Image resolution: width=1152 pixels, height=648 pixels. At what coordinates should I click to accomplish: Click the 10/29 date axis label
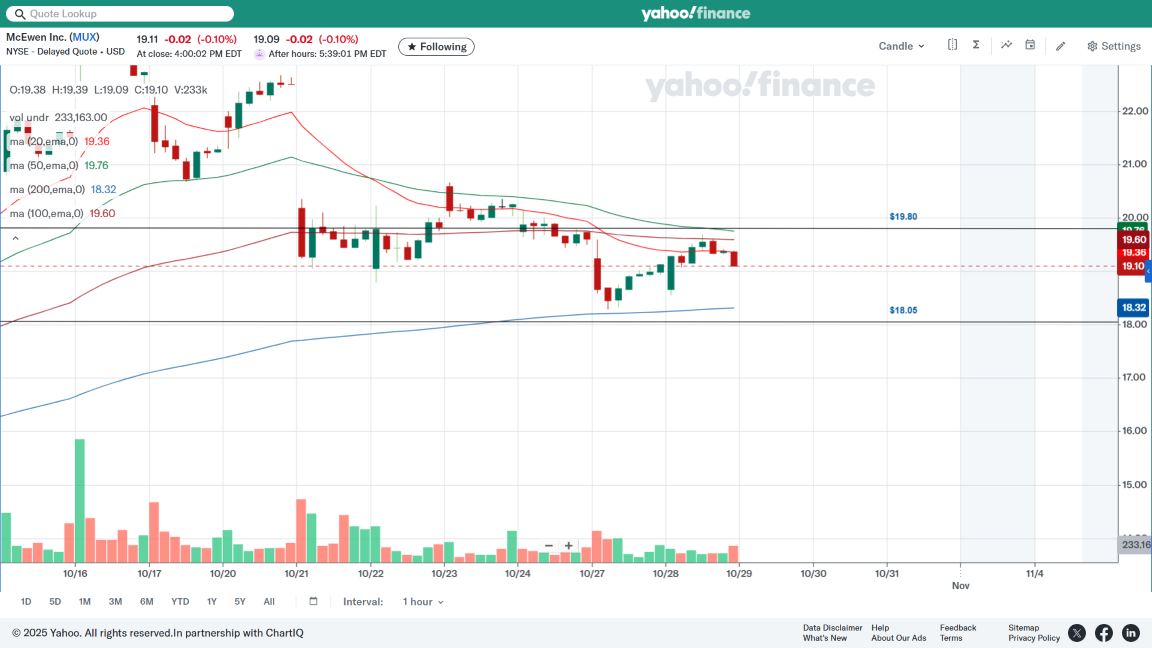(739, 573)
